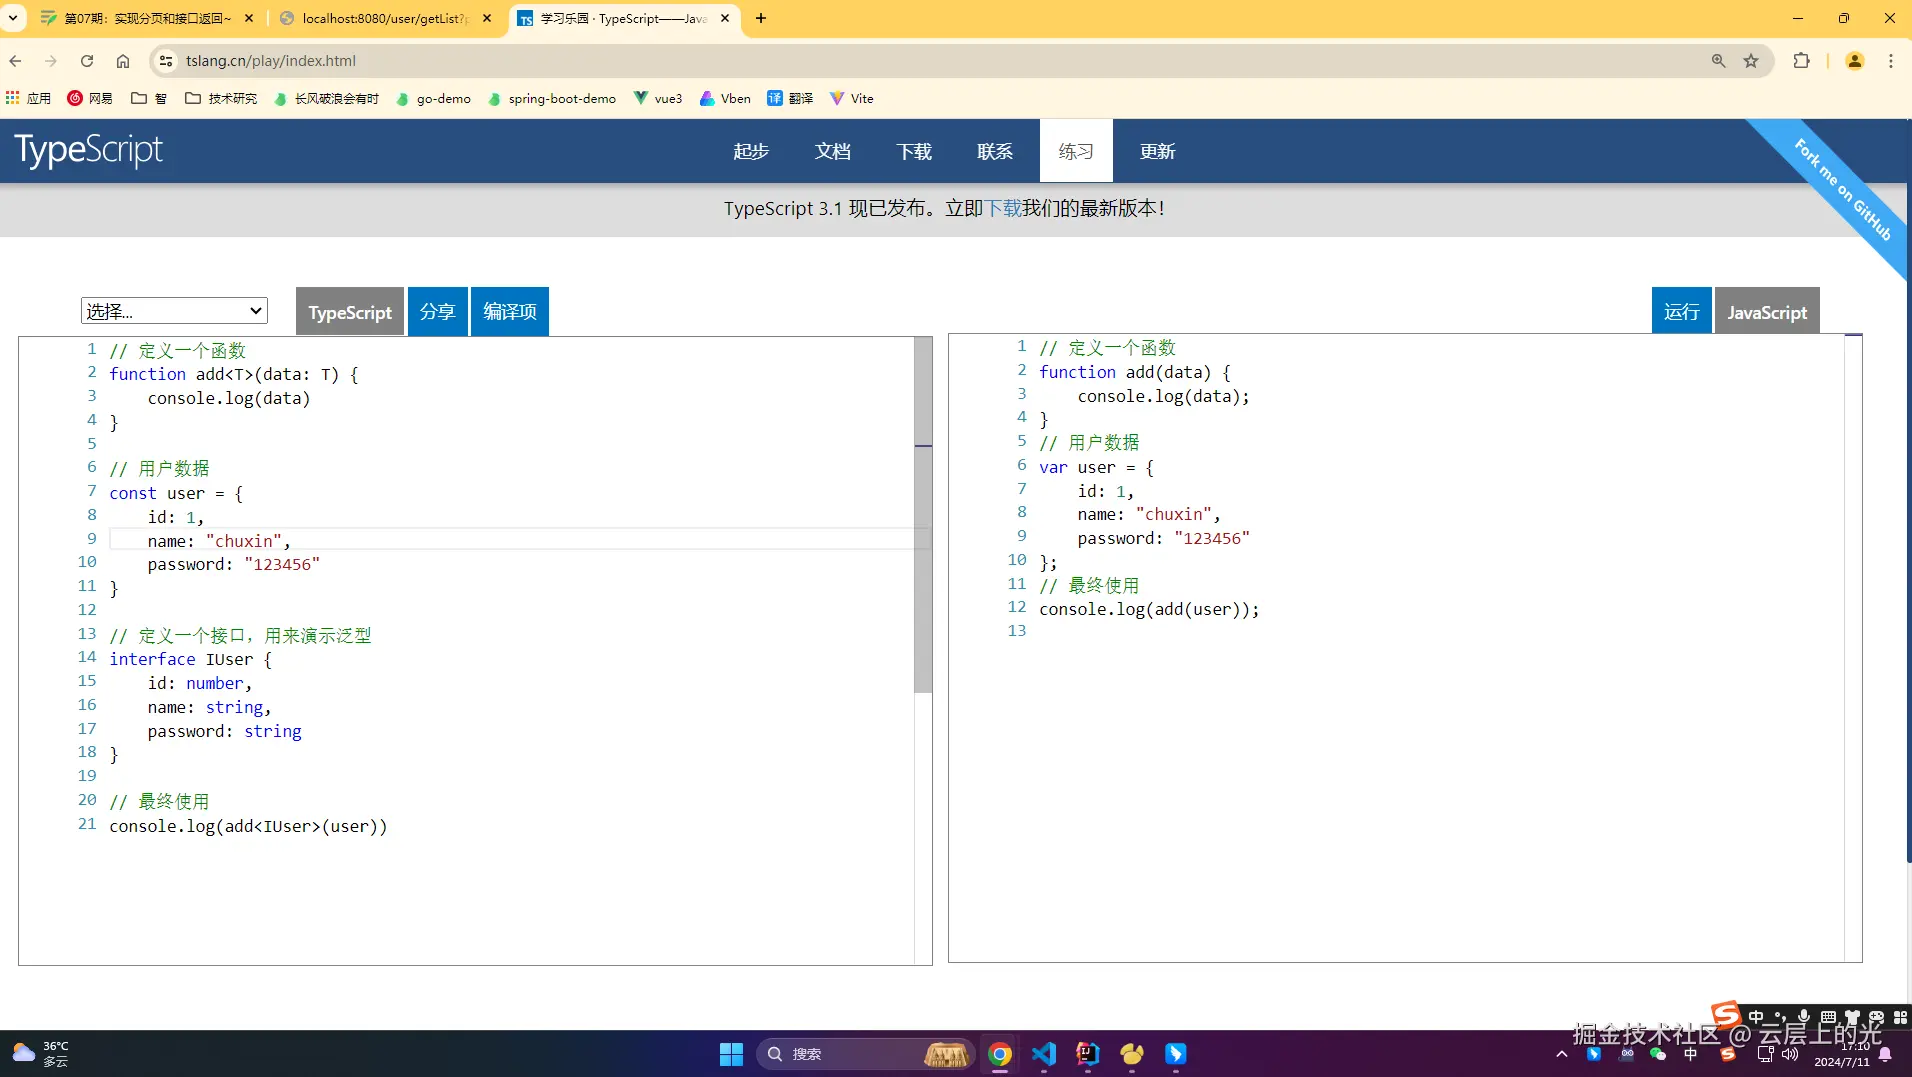Open the yellow Navicat taskbar icon
This screenshot has height=1077, width=1912.
point(1132,1054)
